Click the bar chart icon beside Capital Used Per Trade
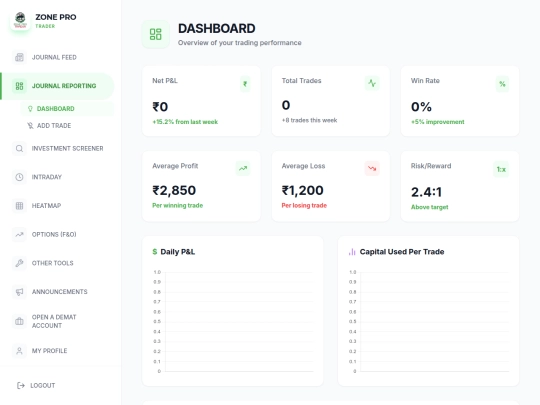The height and width of the screenshot is (405, 540). tap(352, 252)
